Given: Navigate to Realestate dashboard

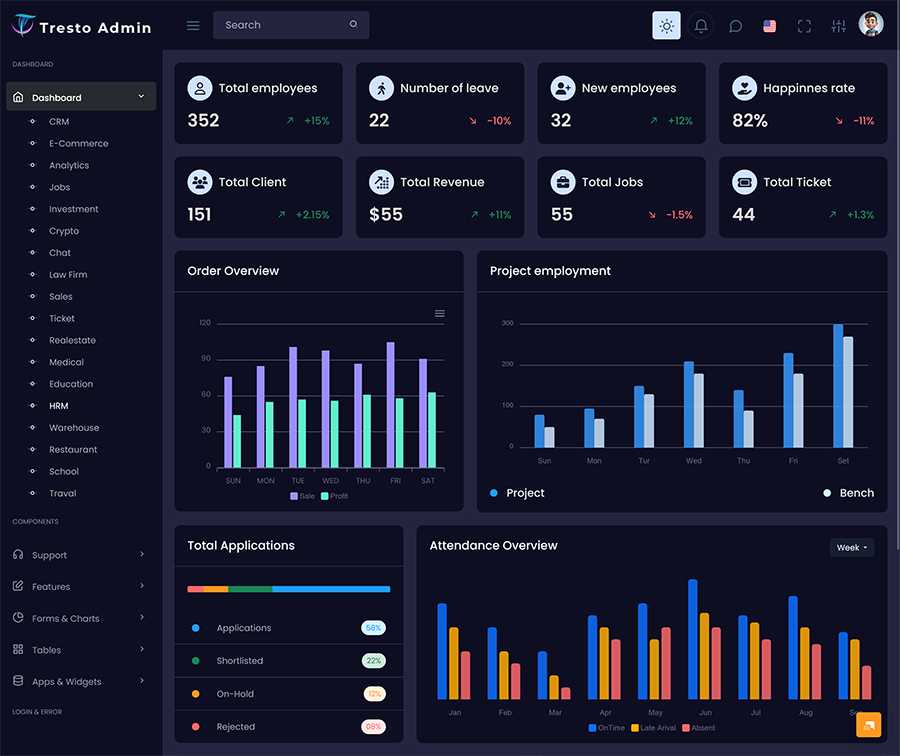Looking at the screenshot, I should (x=72, y=340).
